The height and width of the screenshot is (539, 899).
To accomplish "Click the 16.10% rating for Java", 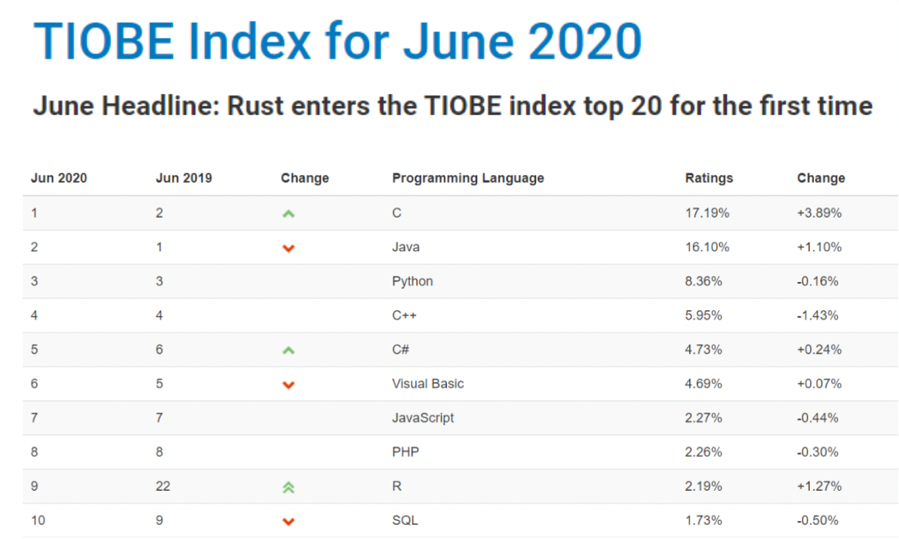I will point(707,247).
